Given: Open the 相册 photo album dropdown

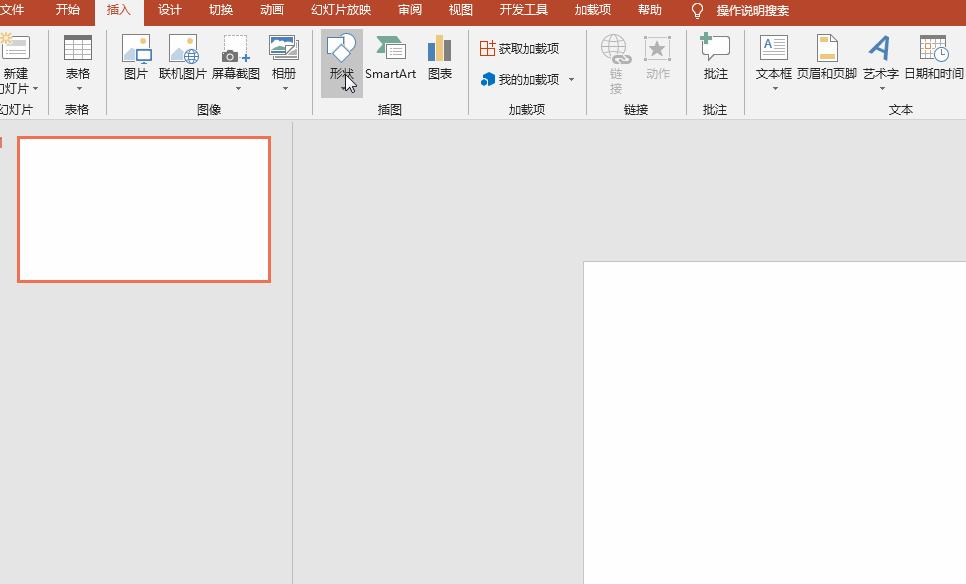Looking at the screenshot, I should [284, 88].
